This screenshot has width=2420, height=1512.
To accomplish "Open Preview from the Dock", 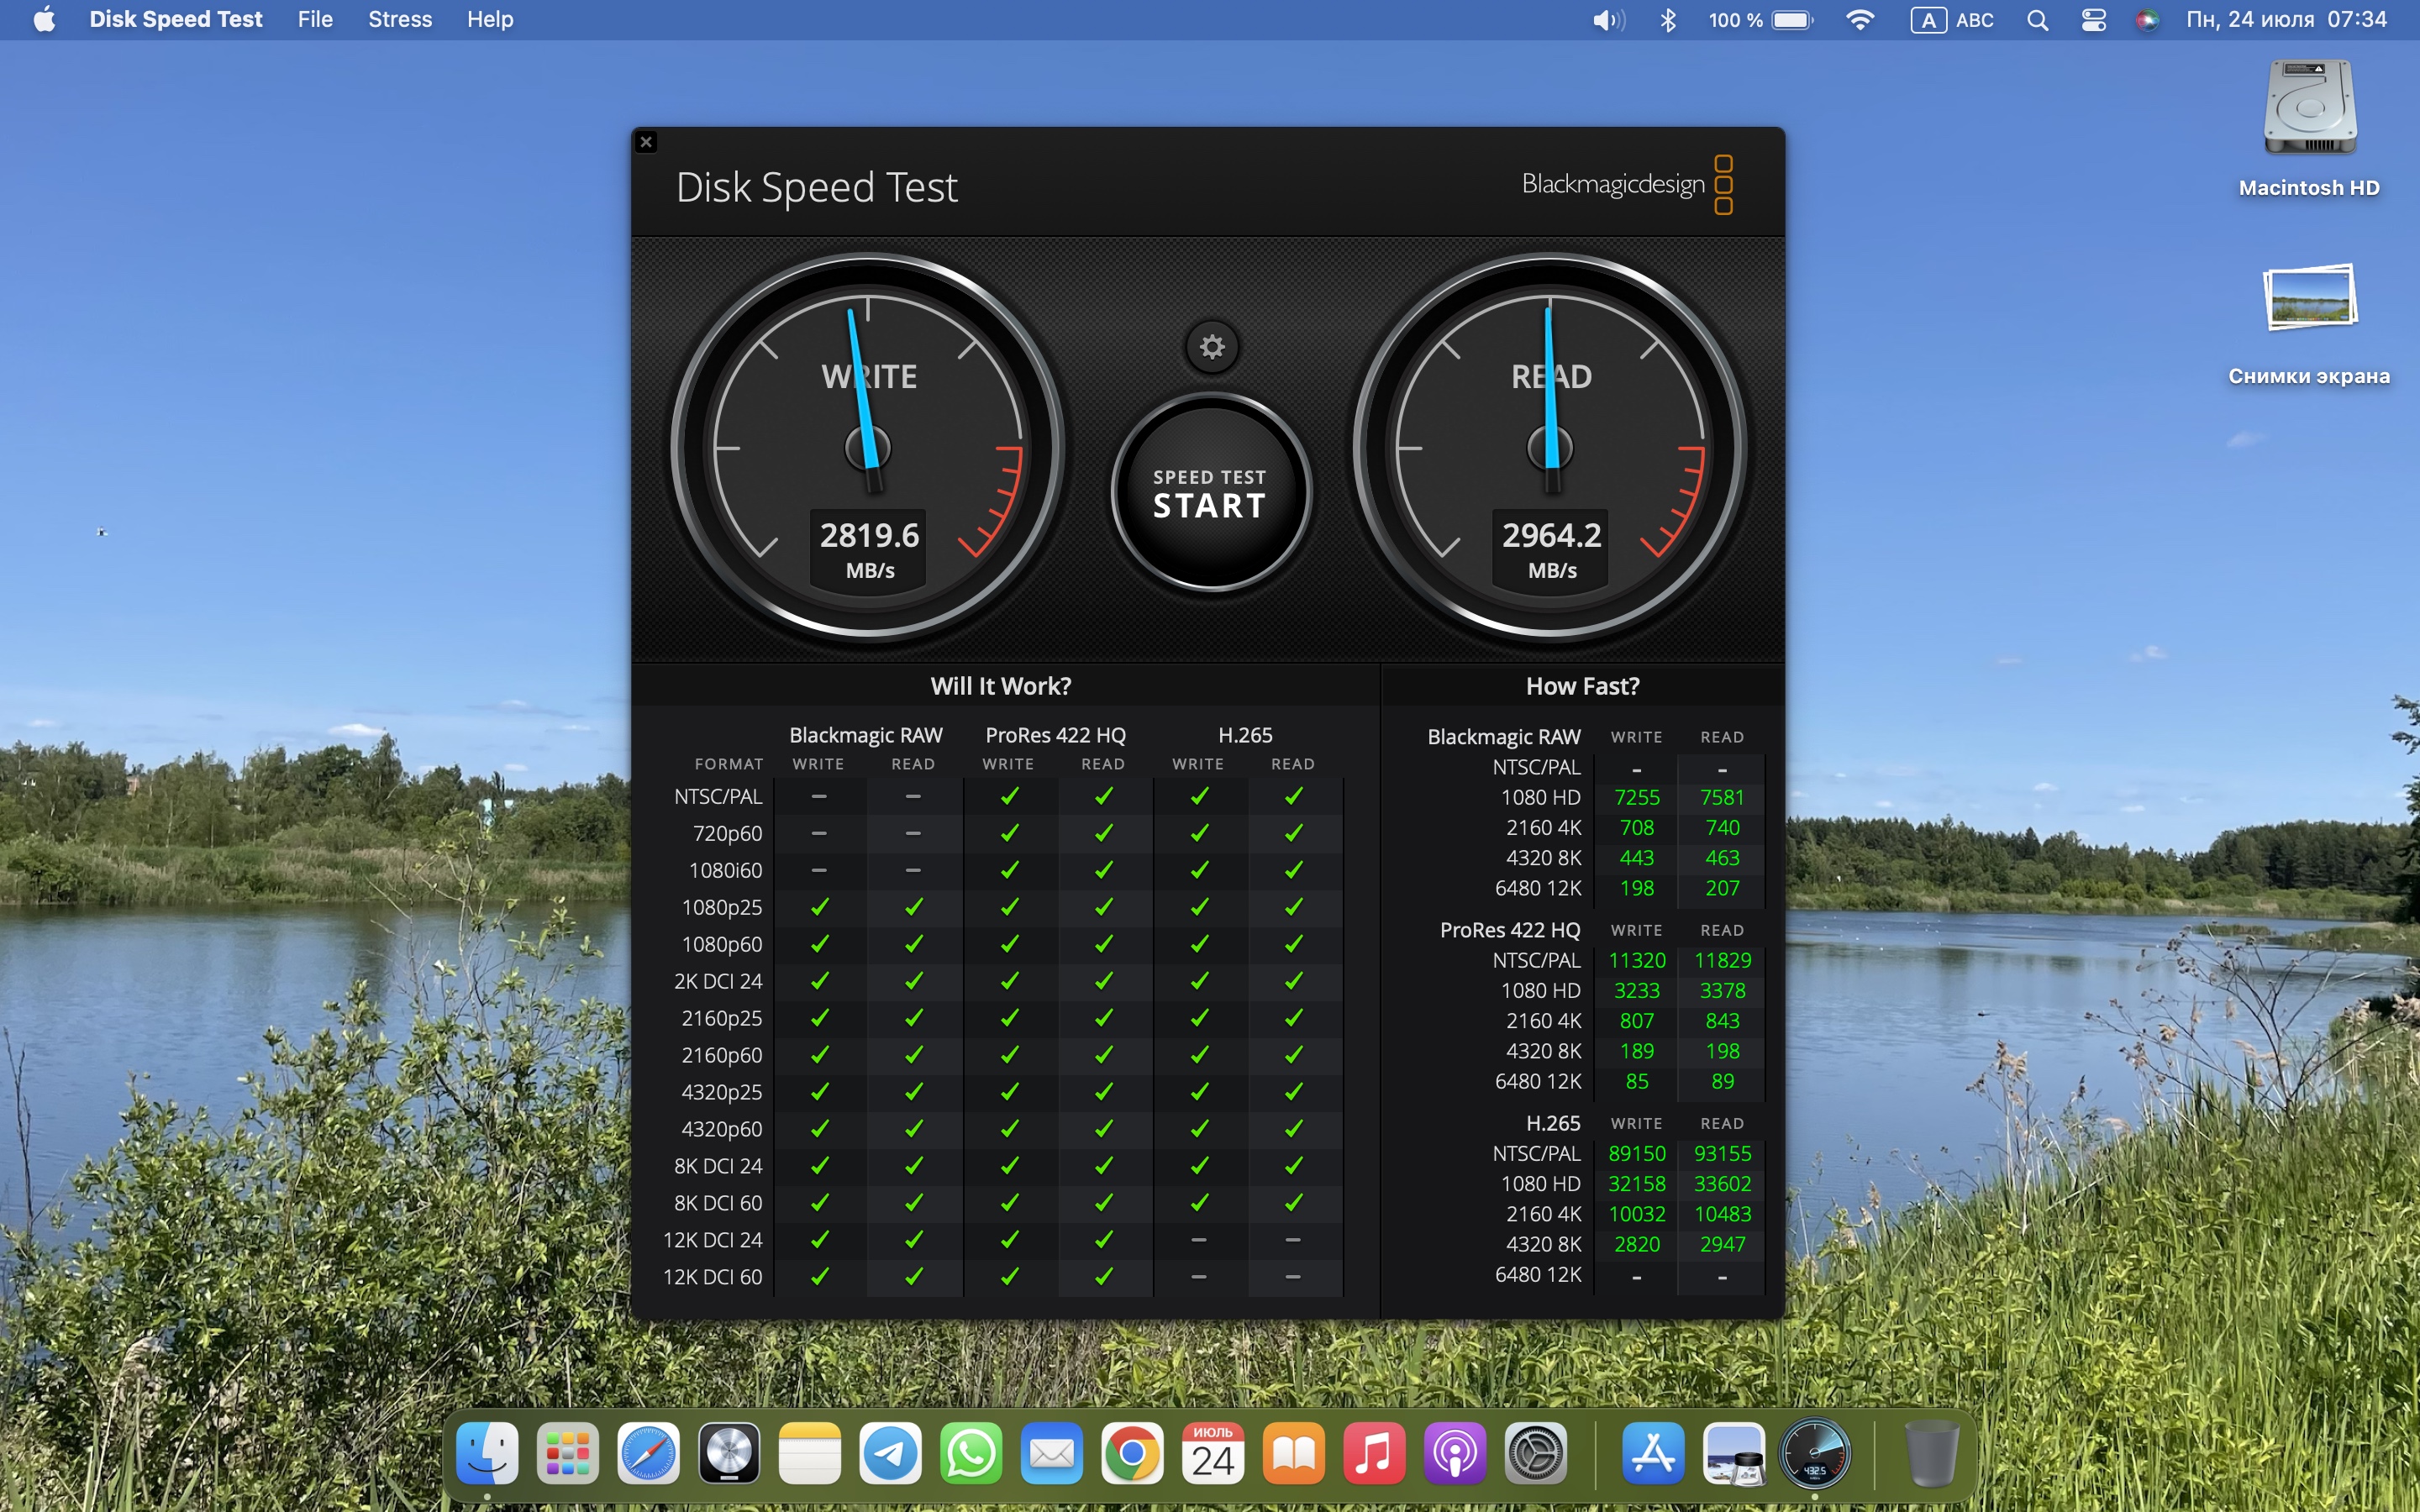I will tap(1734, 1453).
